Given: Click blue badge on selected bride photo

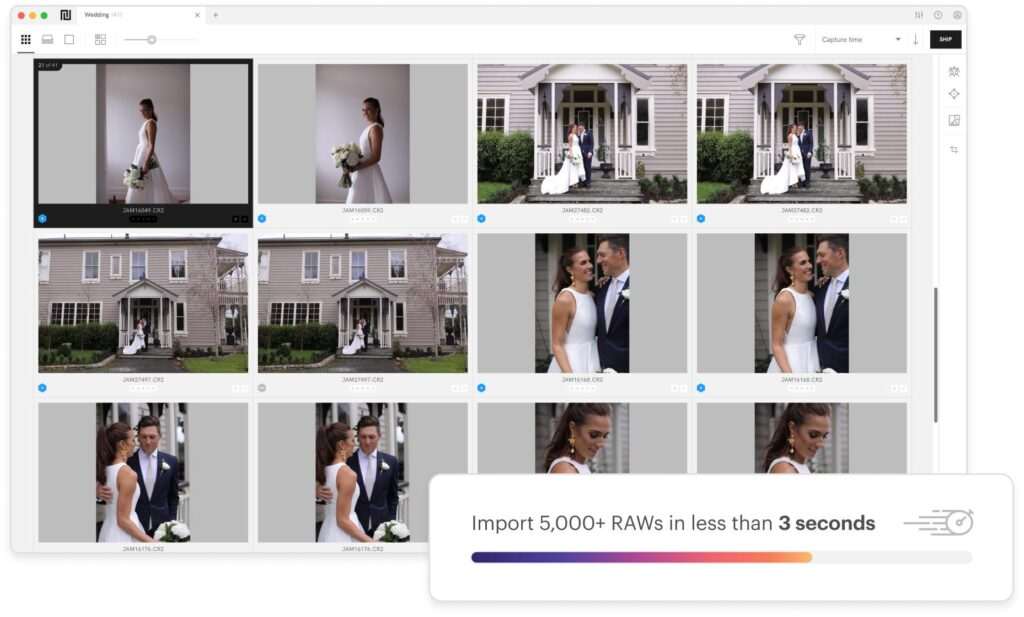Looking at the screenshot, I should [x=42, y=219].
